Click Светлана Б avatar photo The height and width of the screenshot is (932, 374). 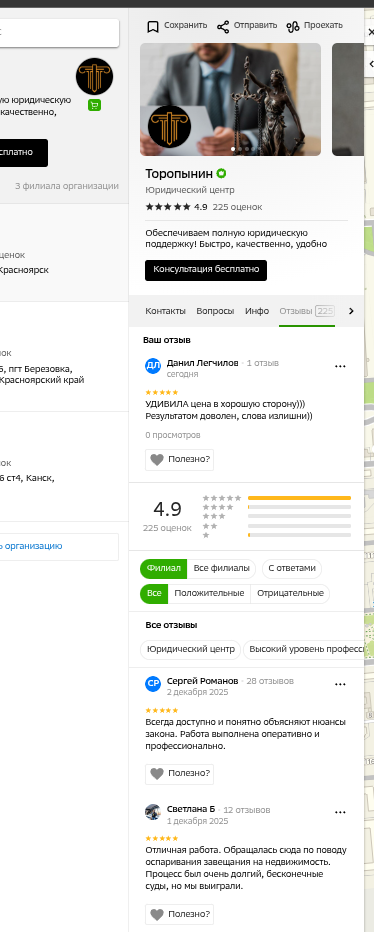tap(153, 812)
